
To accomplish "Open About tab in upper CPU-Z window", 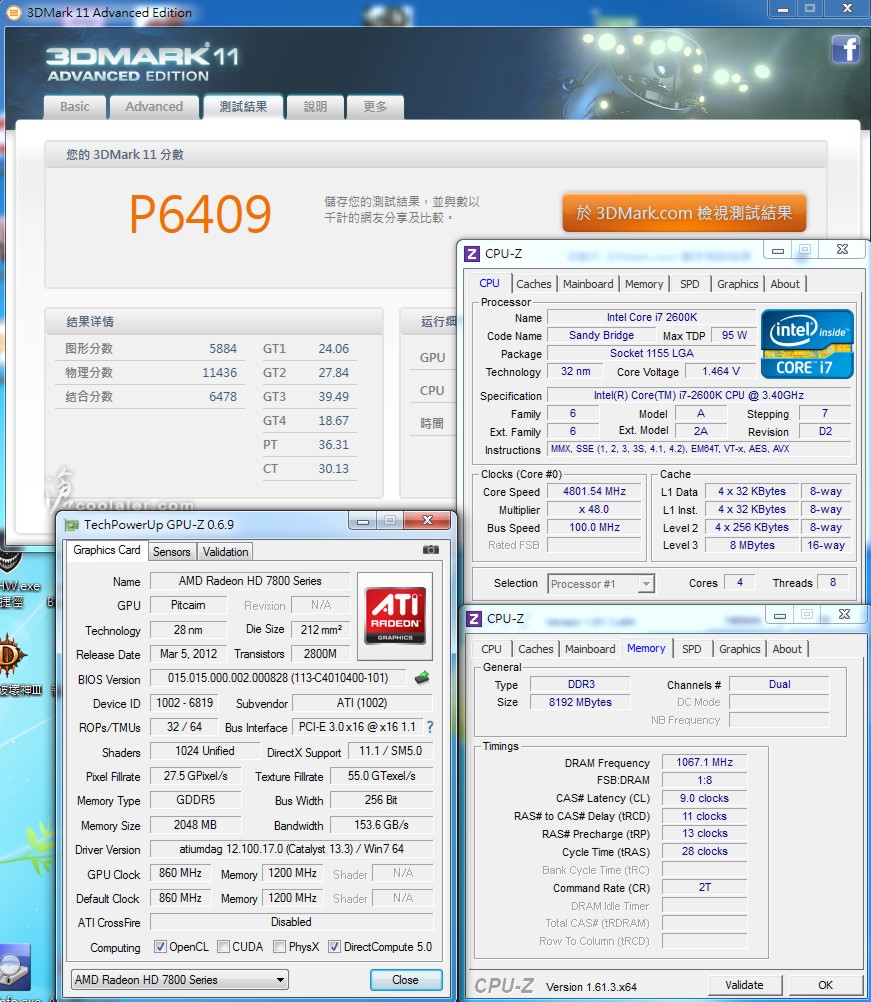I will (785, 284).
